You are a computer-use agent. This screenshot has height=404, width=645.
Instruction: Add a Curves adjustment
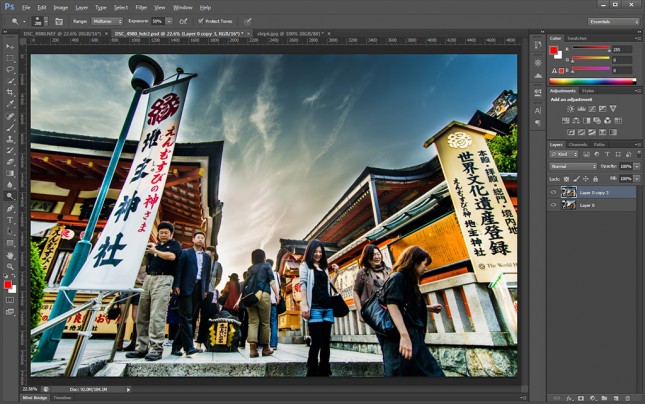592,109
